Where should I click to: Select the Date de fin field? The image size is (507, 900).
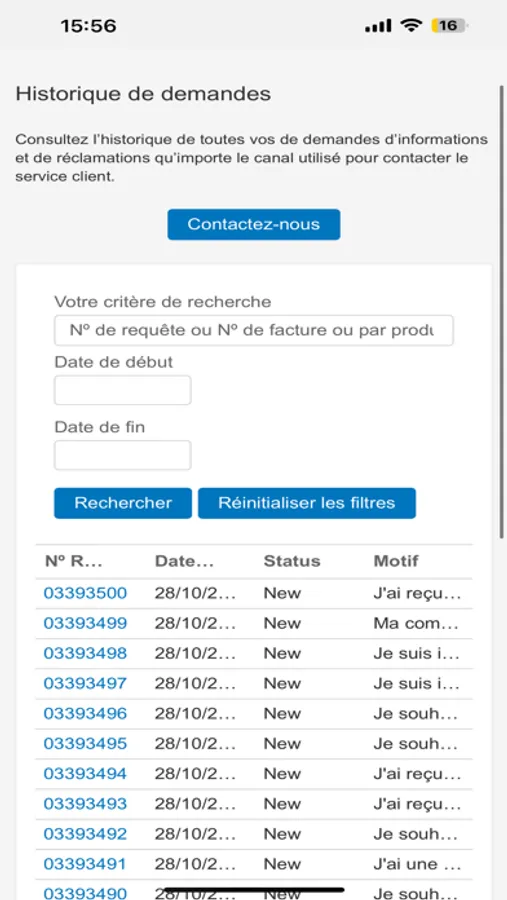123,455
